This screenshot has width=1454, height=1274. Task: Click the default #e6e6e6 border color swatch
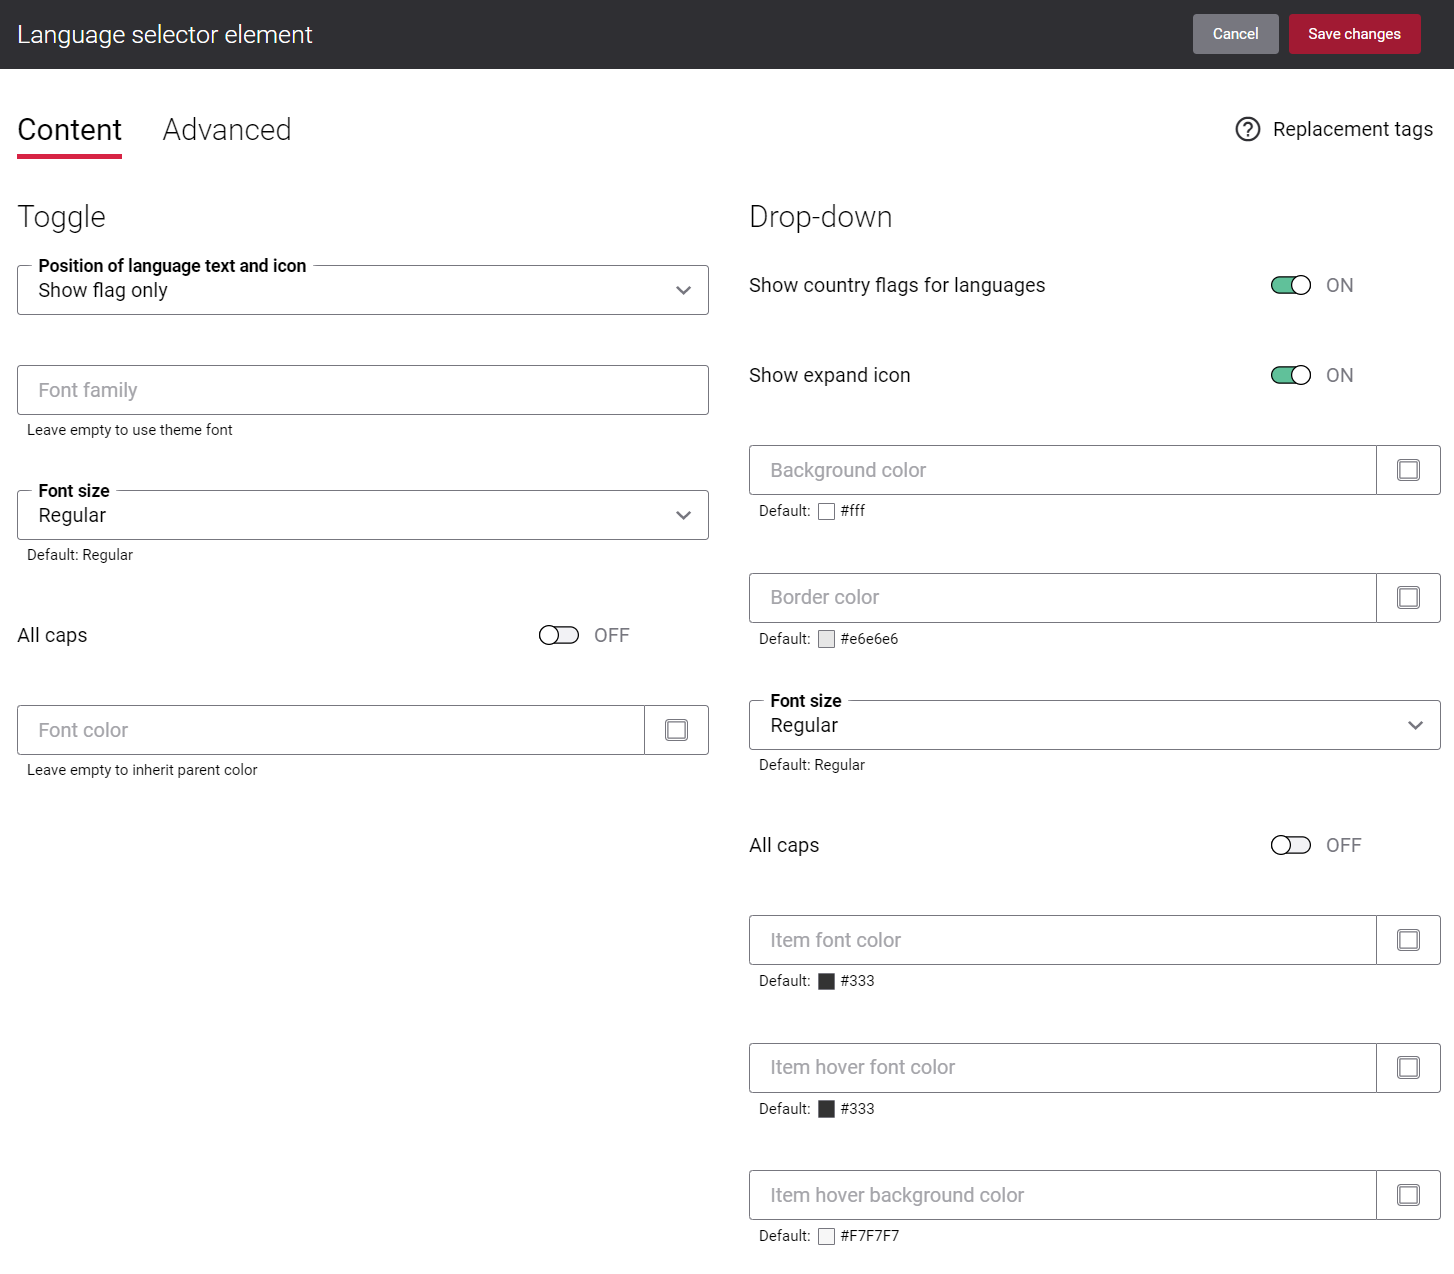tap(826, 638)
